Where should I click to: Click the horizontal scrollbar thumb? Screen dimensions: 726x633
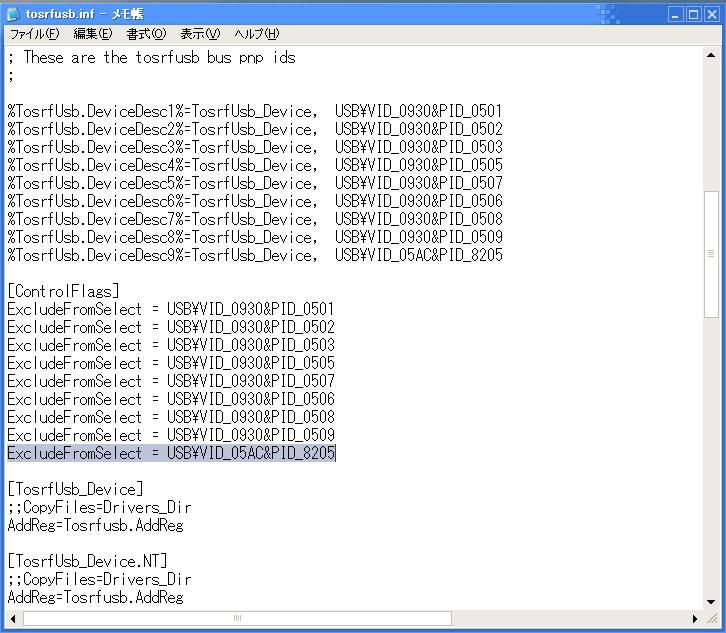click(x=237, y=618)
